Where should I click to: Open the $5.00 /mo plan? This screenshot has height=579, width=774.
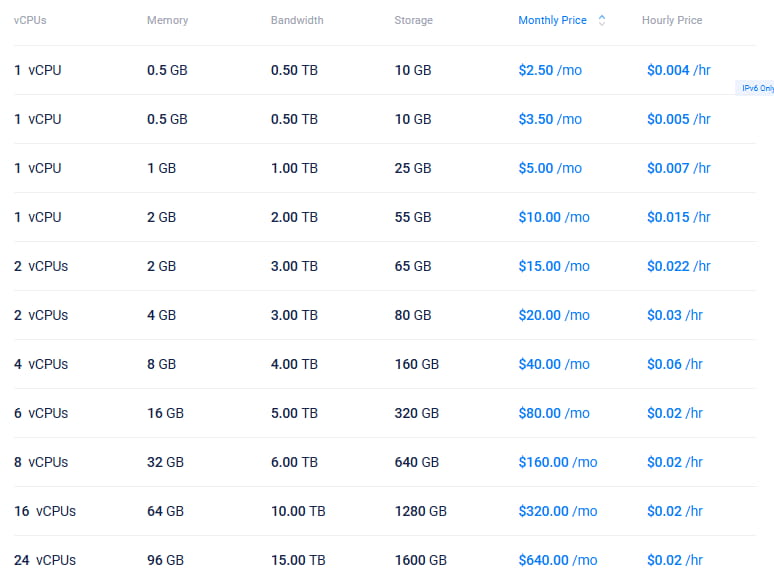(550, 168)
